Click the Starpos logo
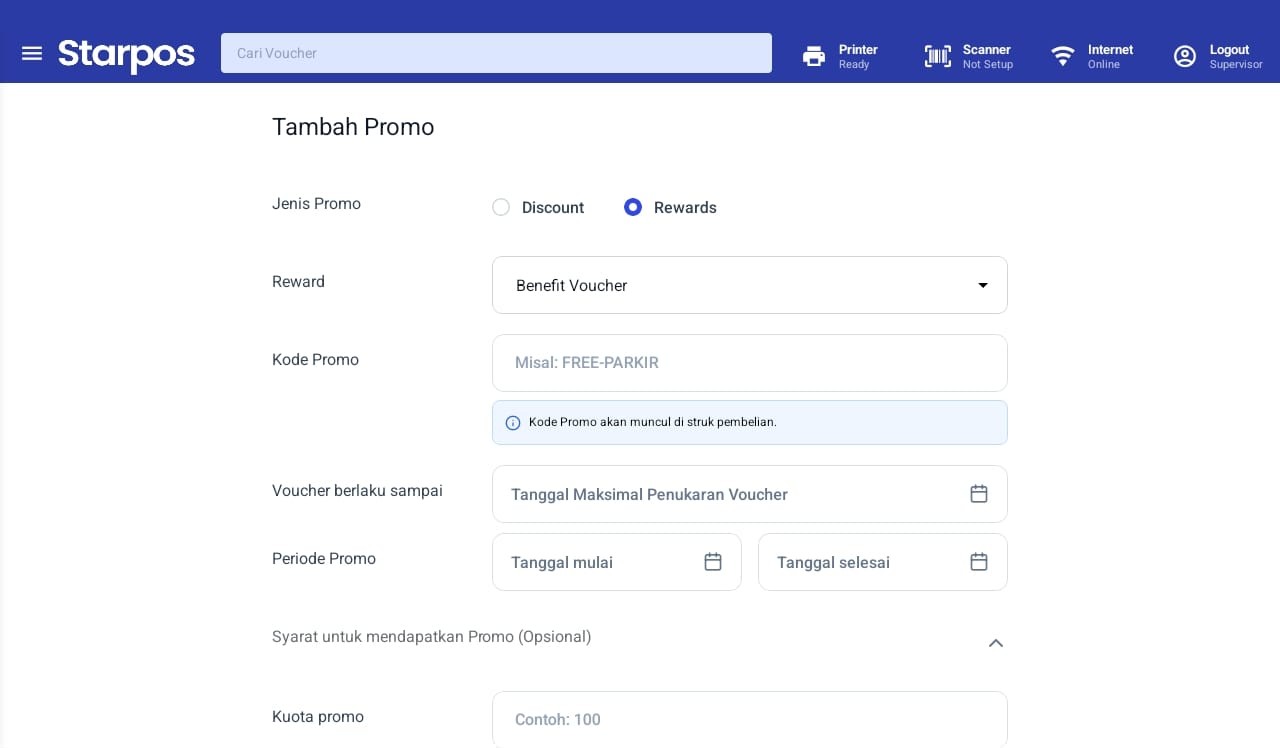 126,55
